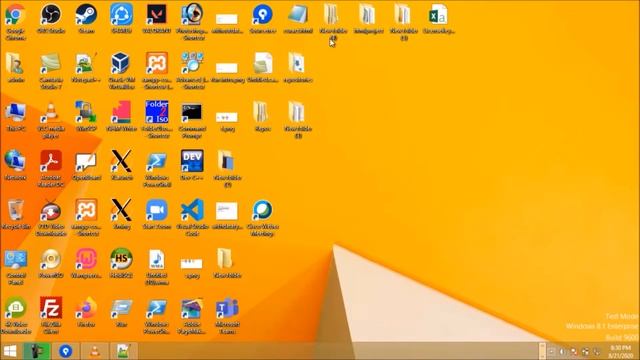Open the Firefox desktop shortcut
The image size is (640, 360).
pyautogui.click(x=86, y=312)
